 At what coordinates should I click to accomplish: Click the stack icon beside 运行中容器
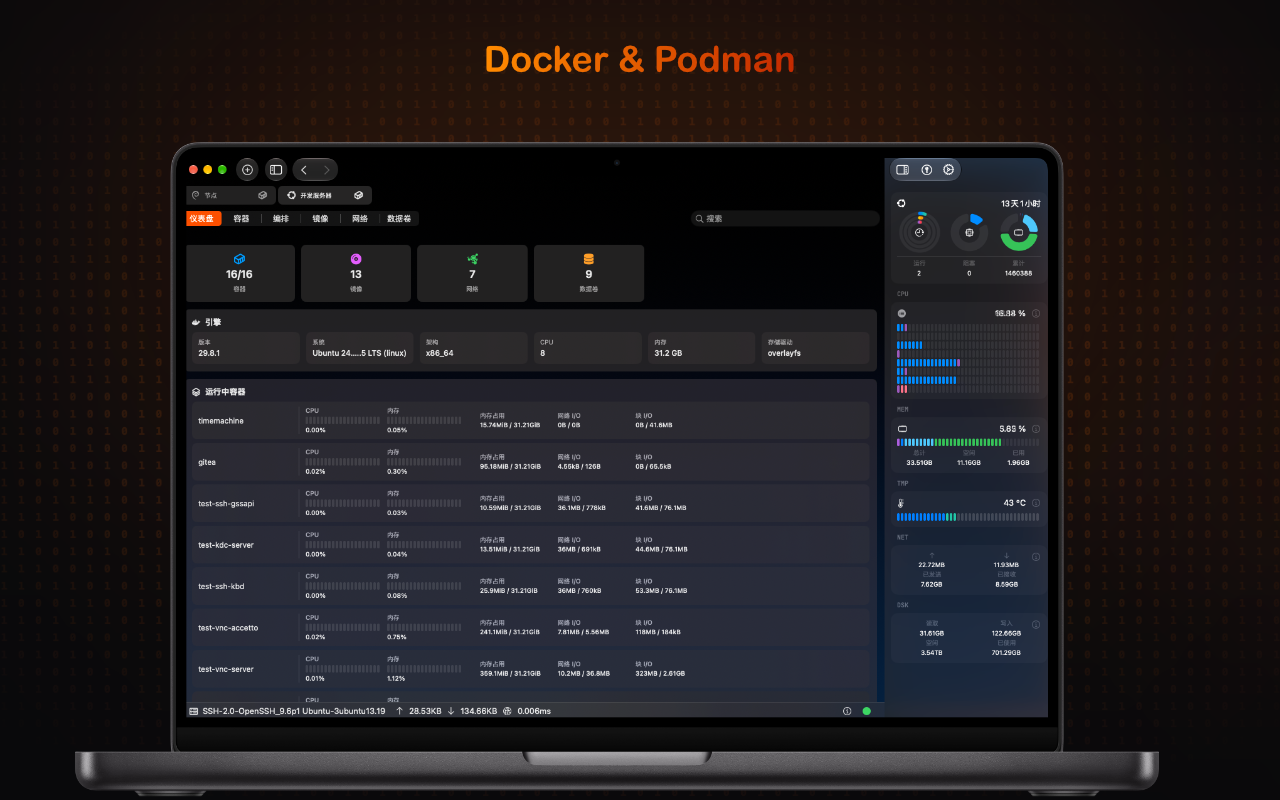(x=197, y=392)
